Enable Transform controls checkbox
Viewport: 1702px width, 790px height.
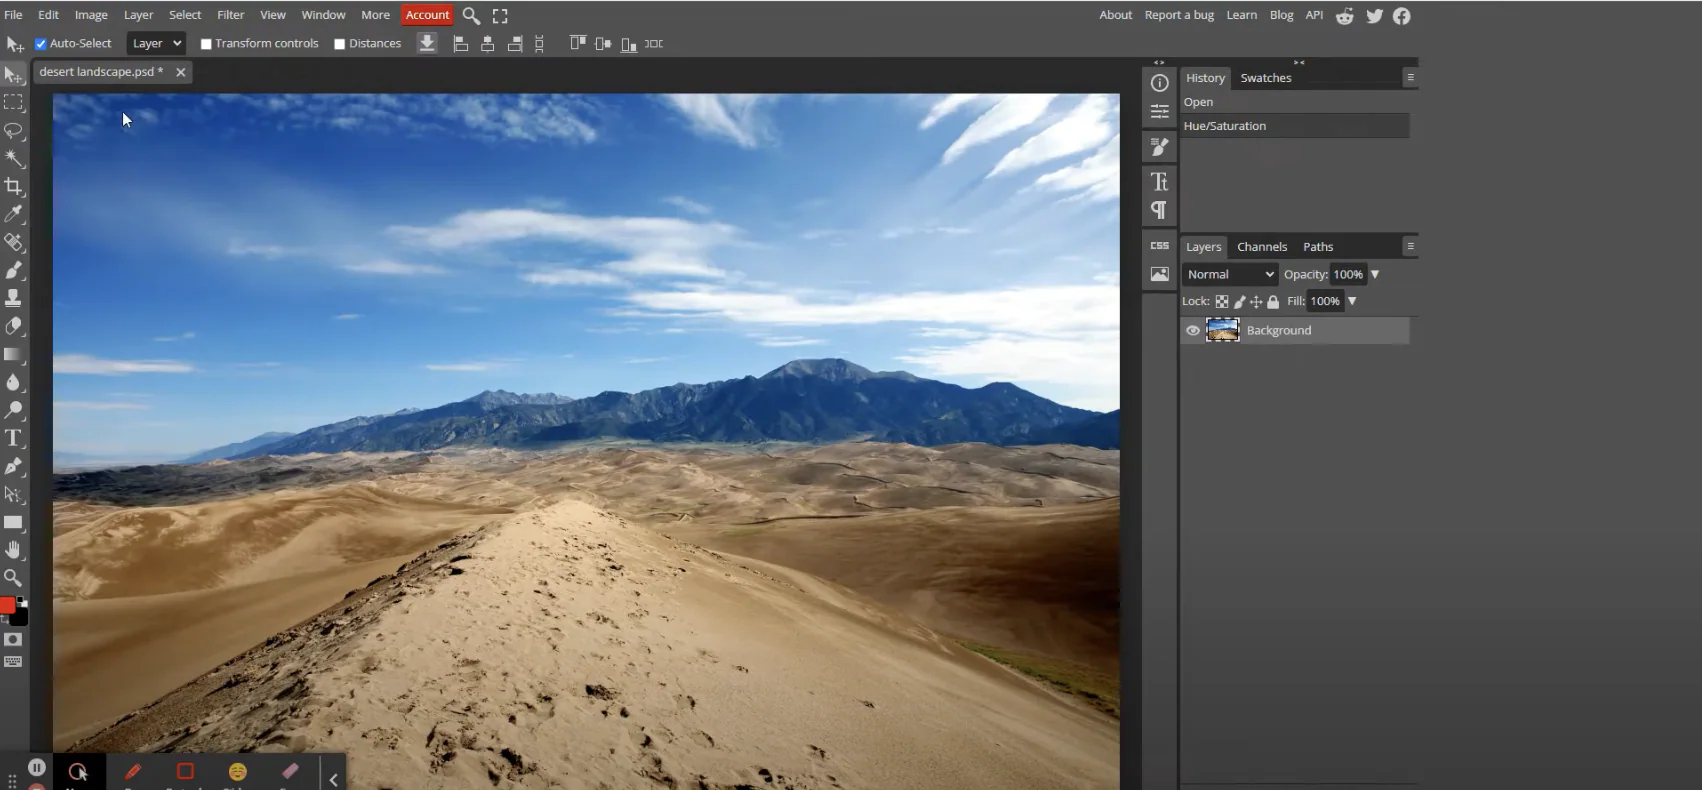pyautogui.click(x=206, y=44)
